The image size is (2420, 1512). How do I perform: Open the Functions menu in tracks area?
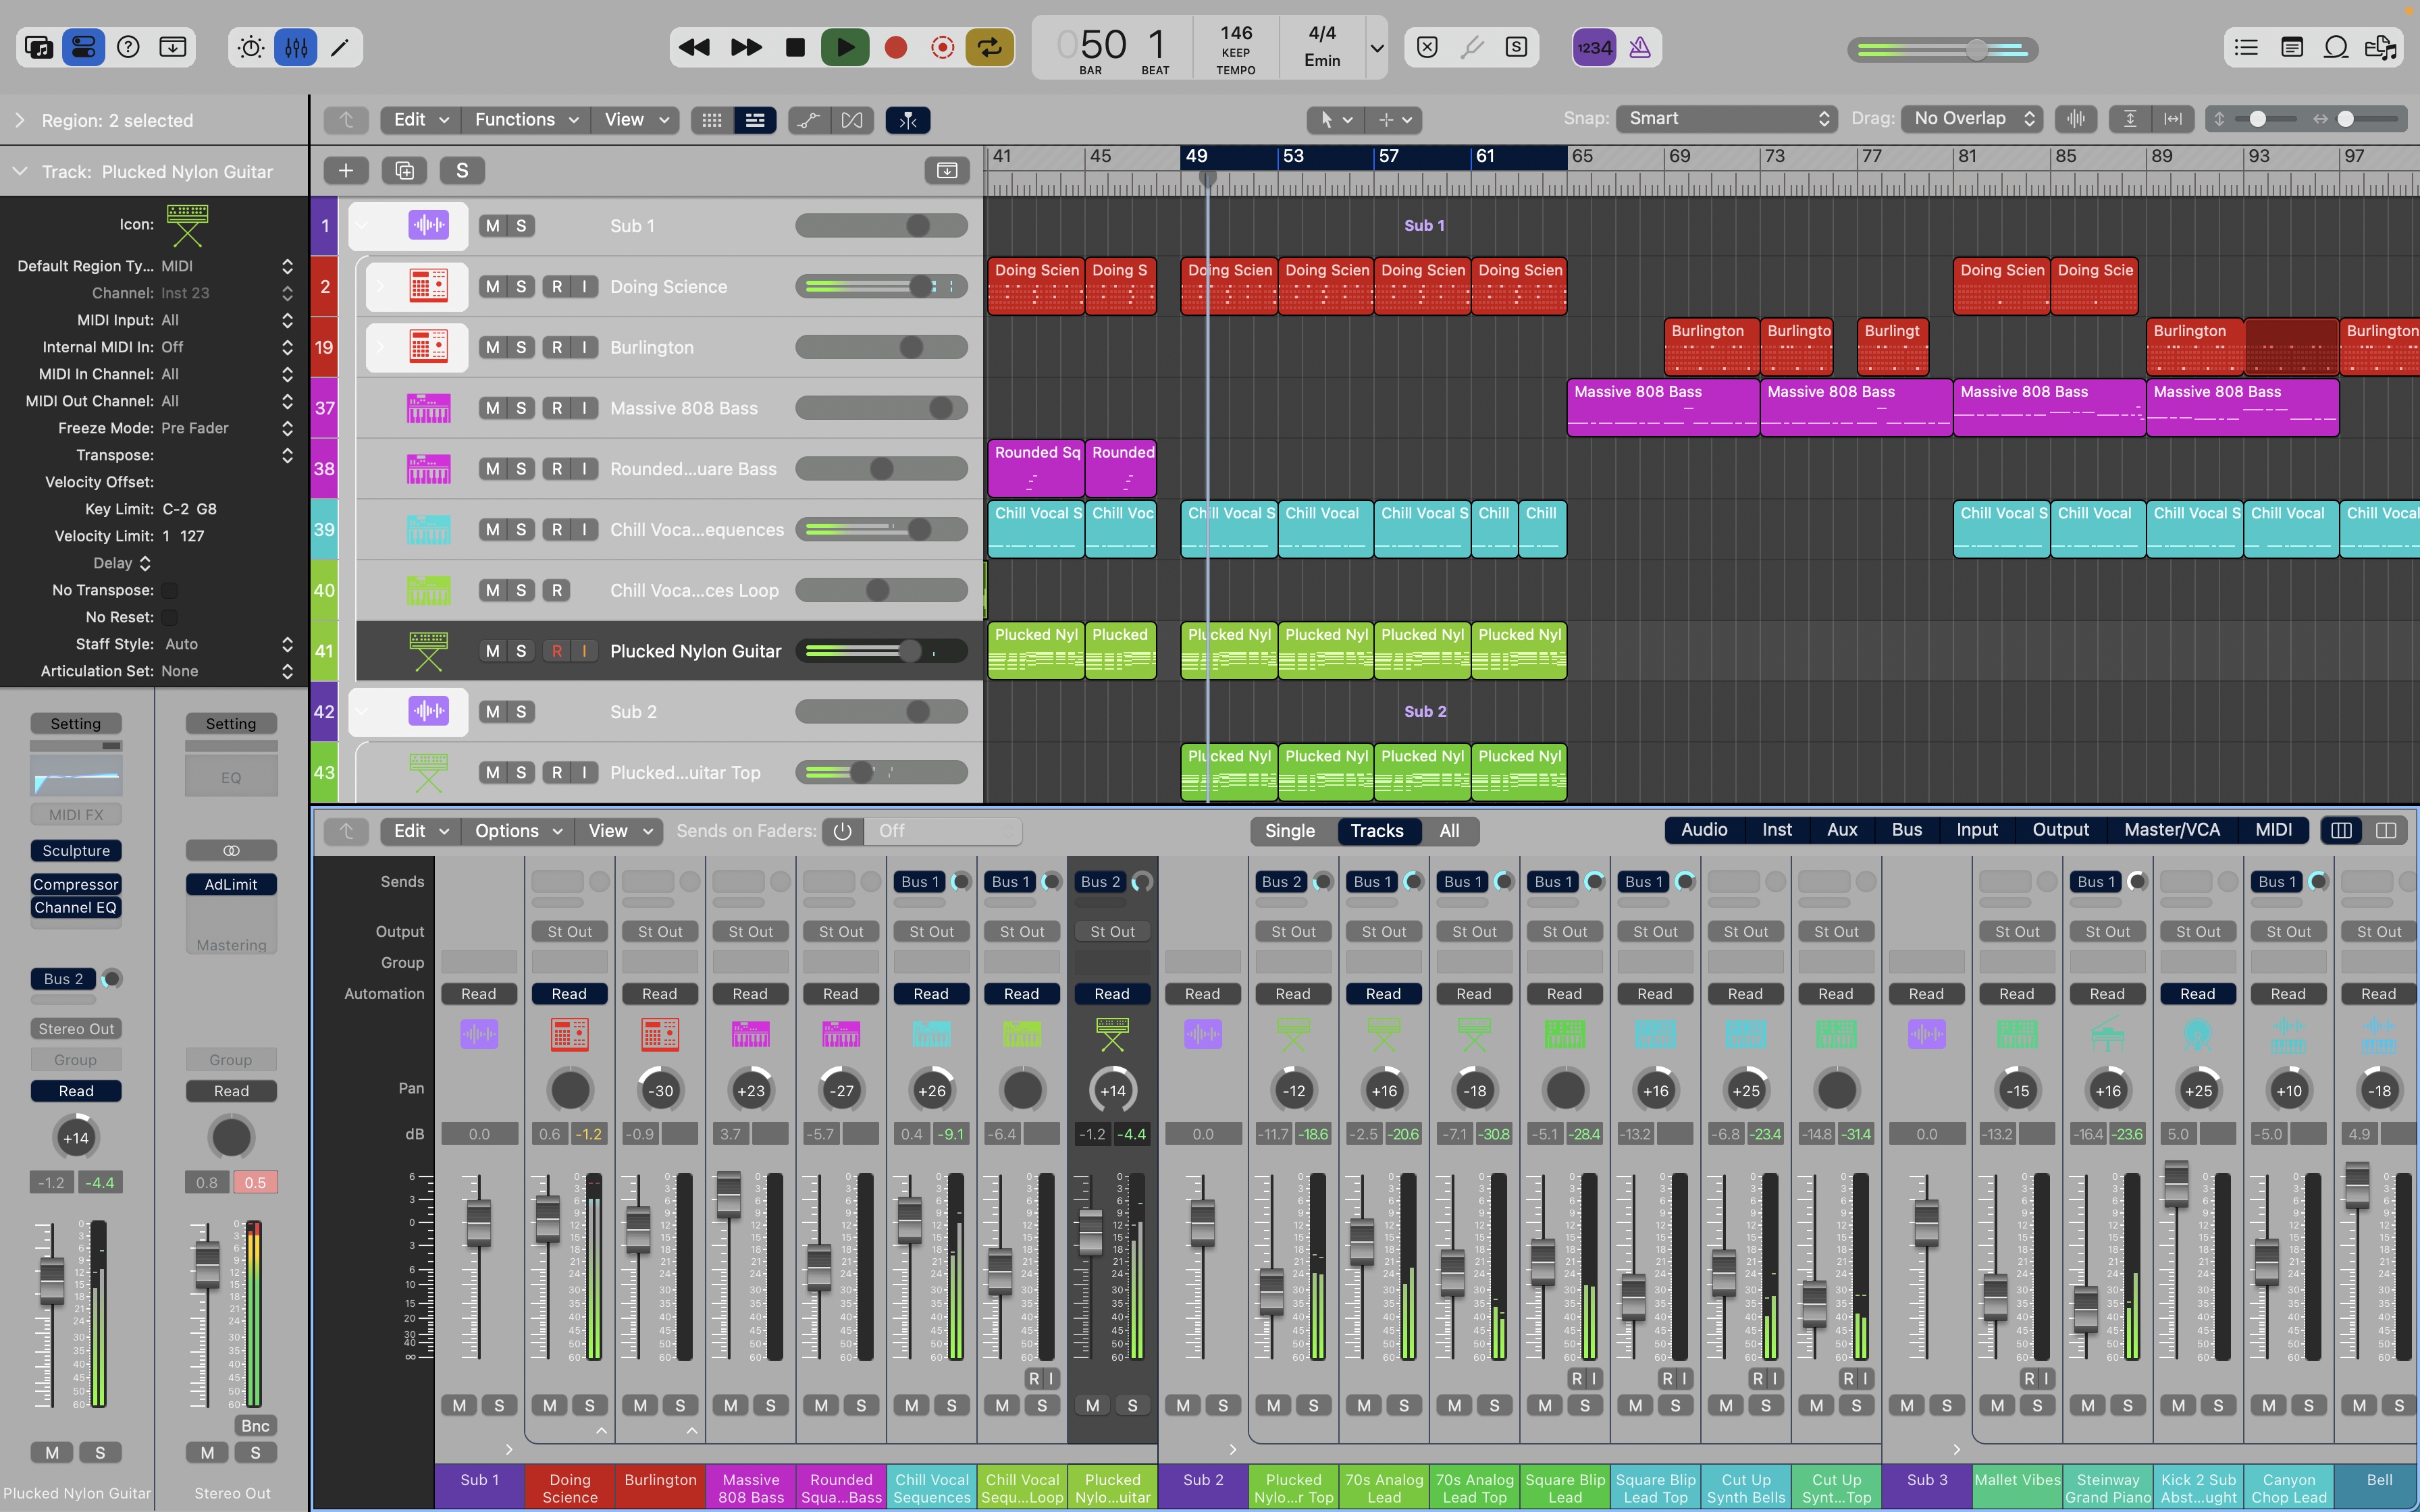pos(525,120)
